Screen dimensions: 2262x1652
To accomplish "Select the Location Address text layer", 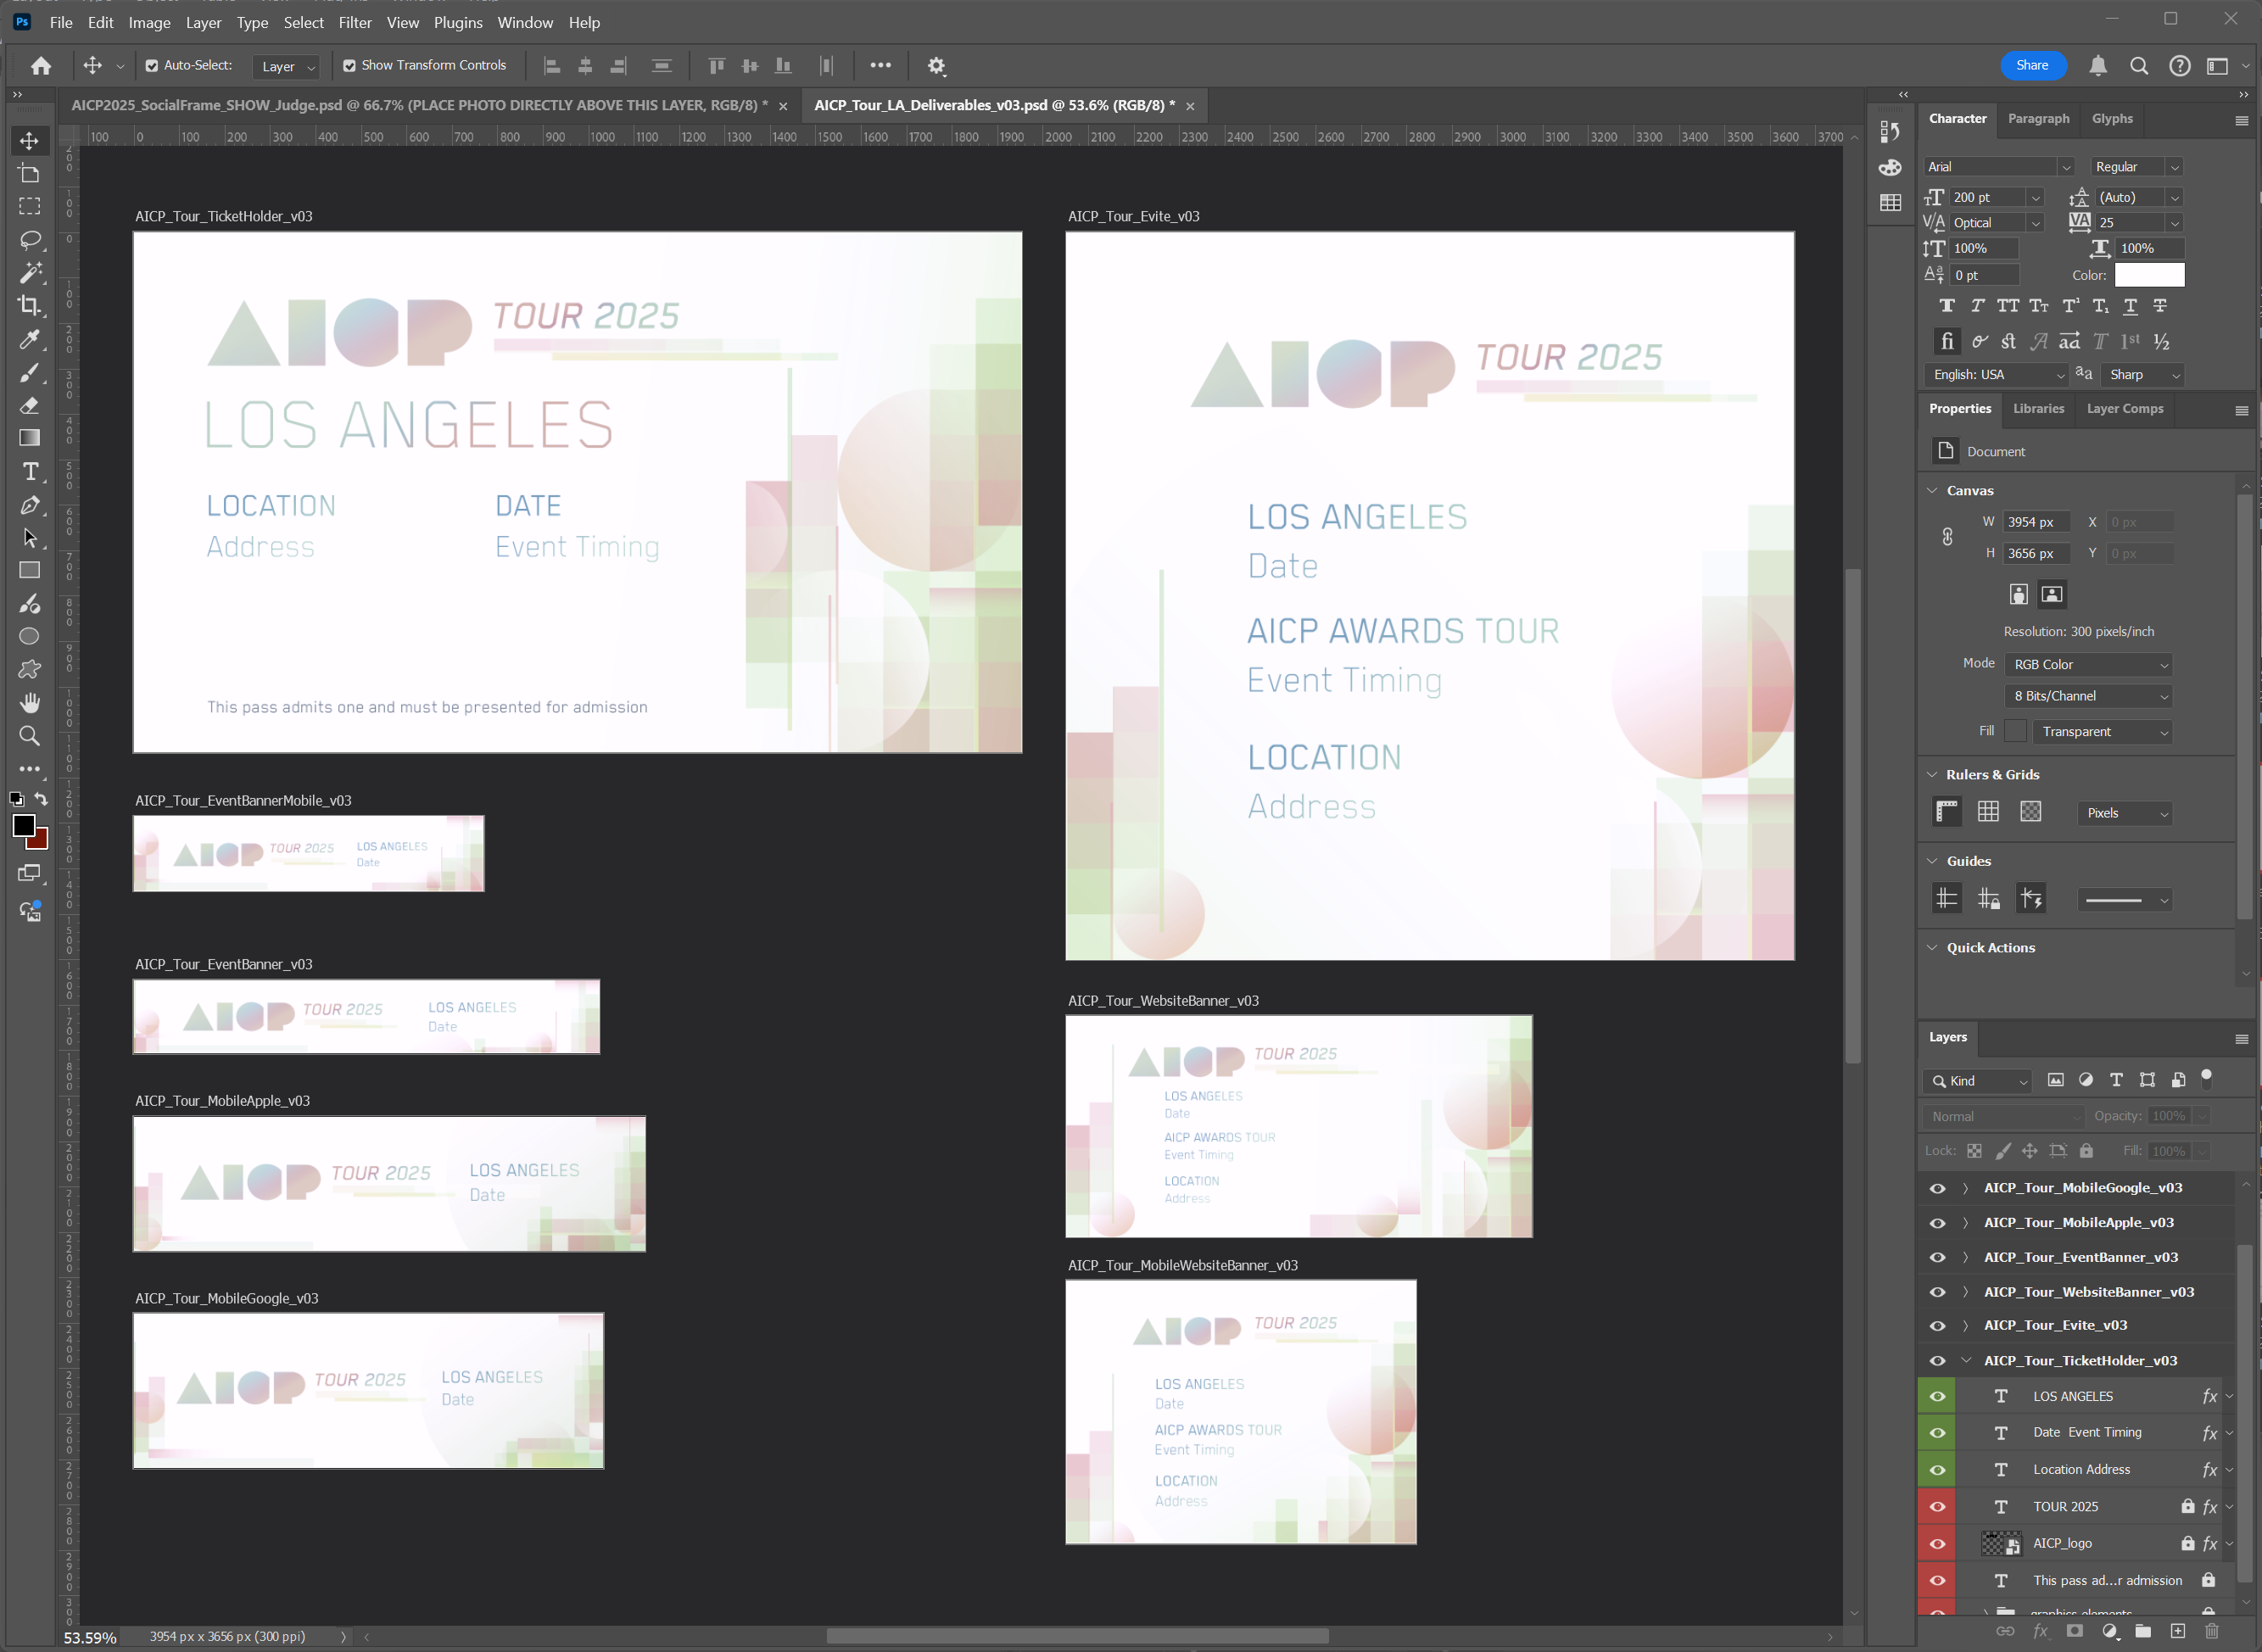I will (x=2080, y=1469).
